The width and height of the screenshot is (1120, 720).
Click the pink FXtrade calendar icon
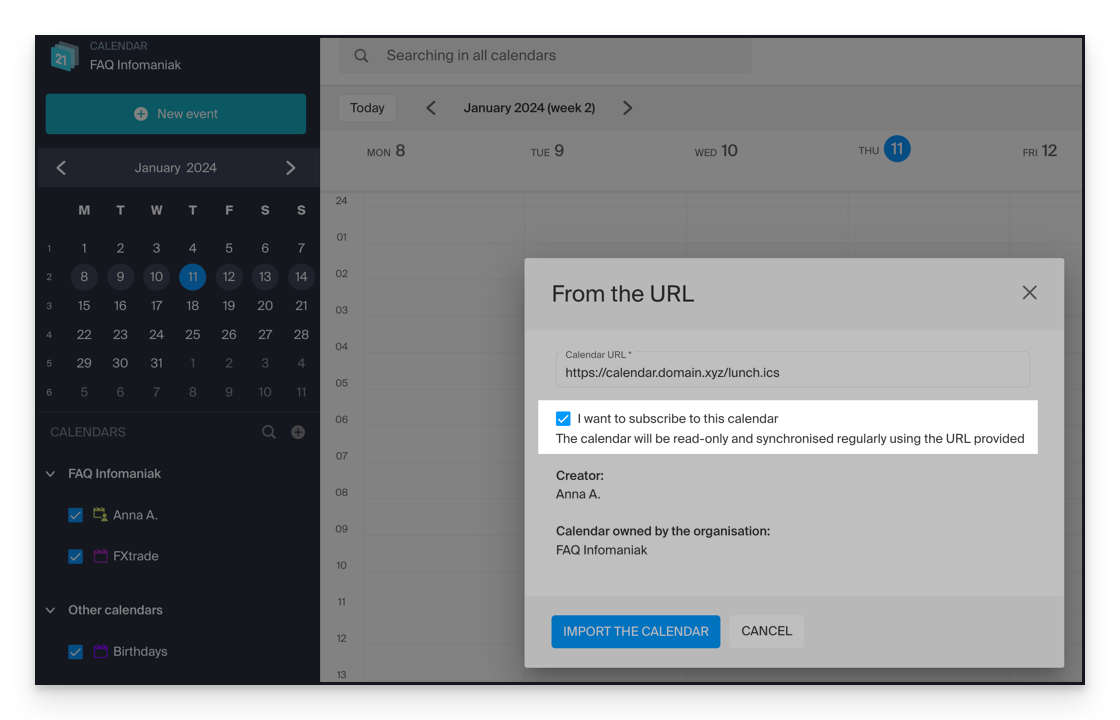point(100,556)
